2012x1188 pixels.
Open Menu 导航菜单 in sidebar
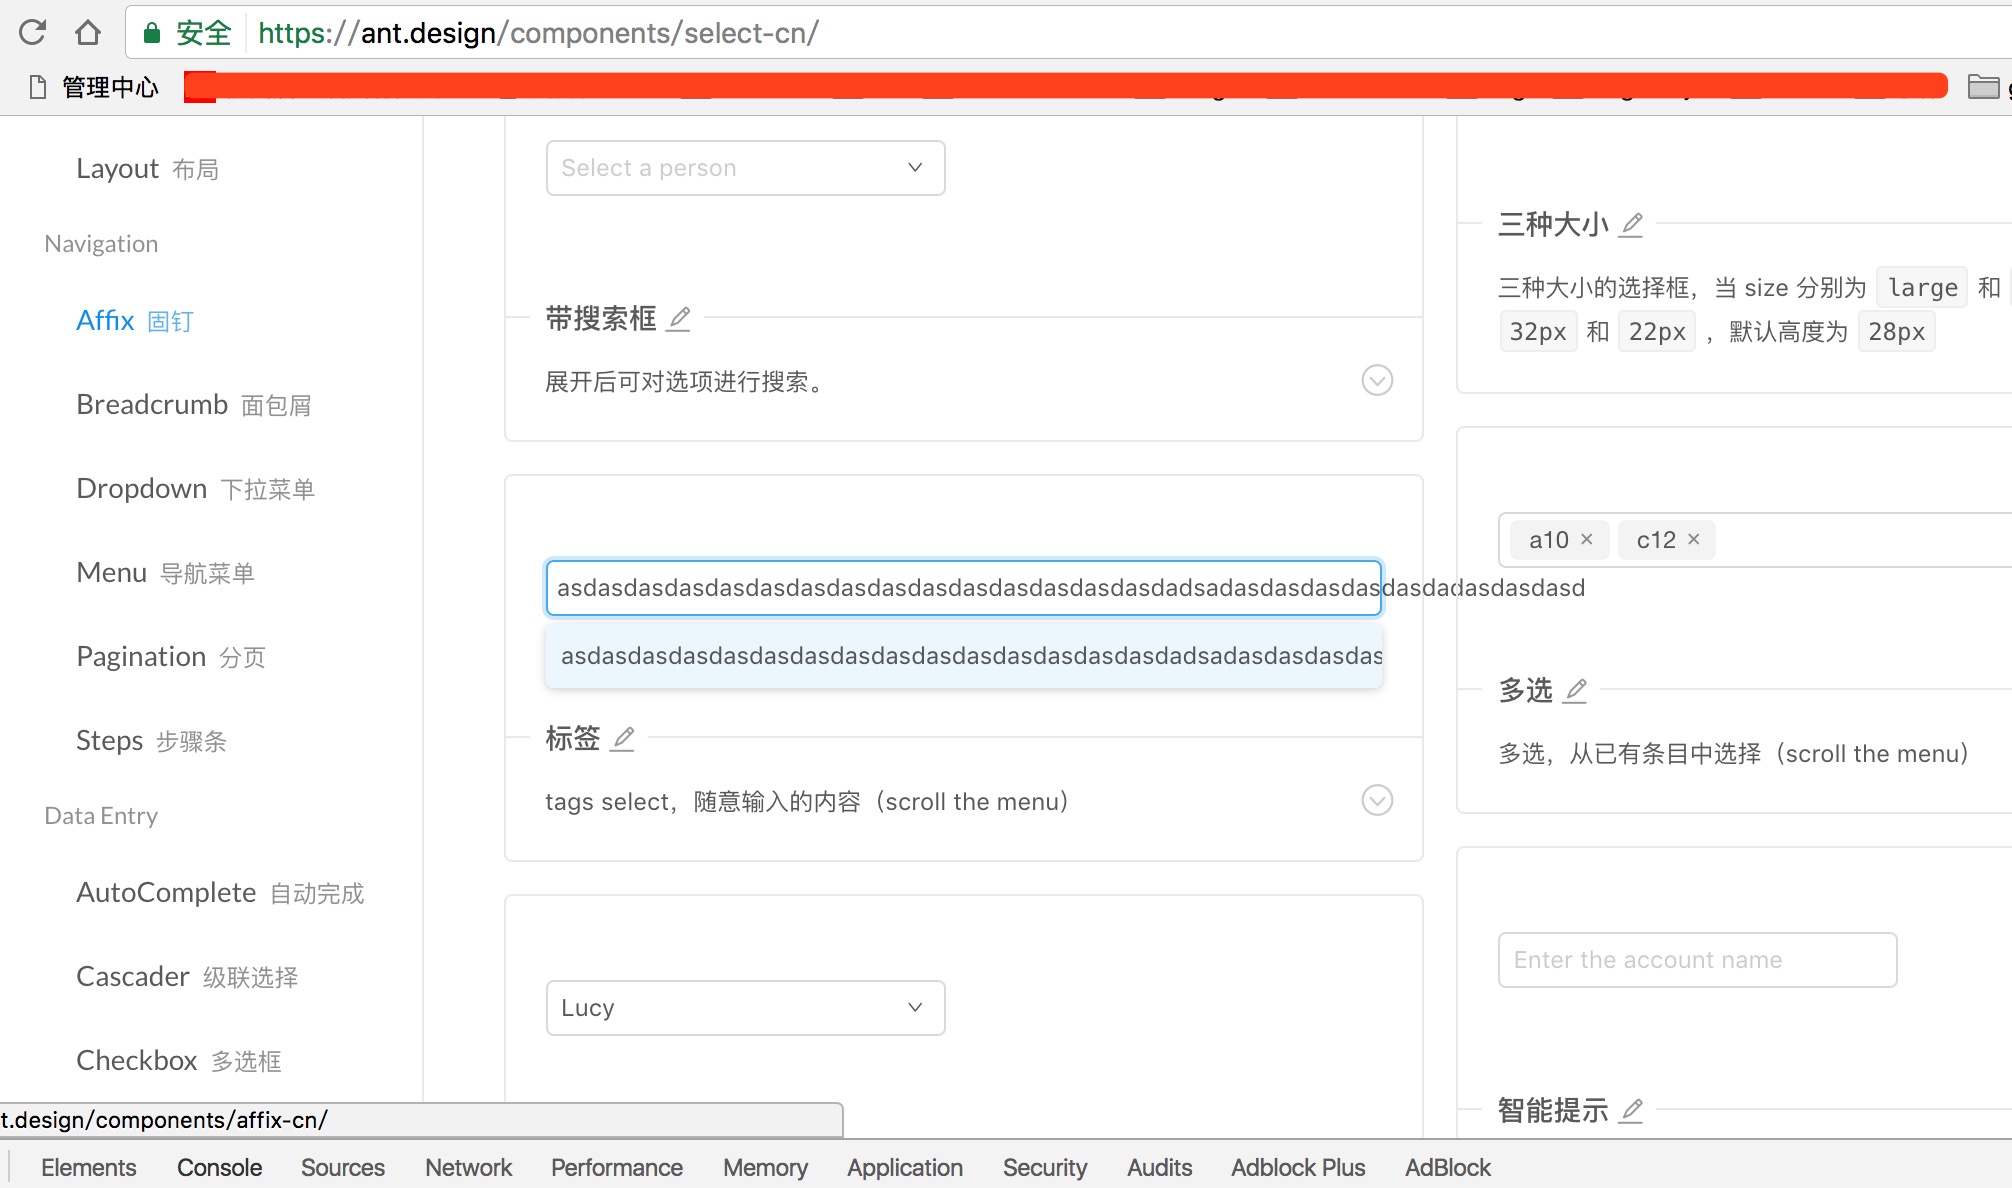tap(166, 573)
